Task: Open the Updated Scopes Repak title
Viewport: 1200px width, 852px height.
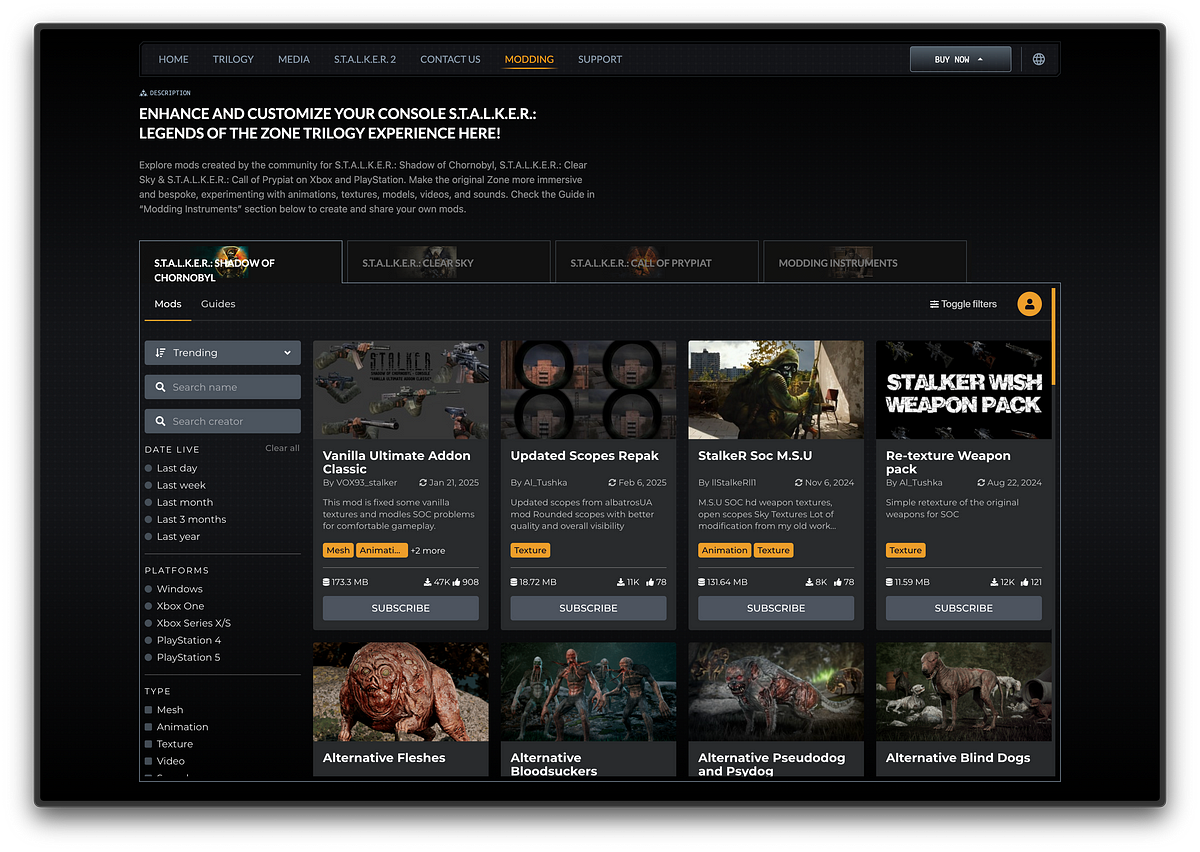Action: (585, 456)
